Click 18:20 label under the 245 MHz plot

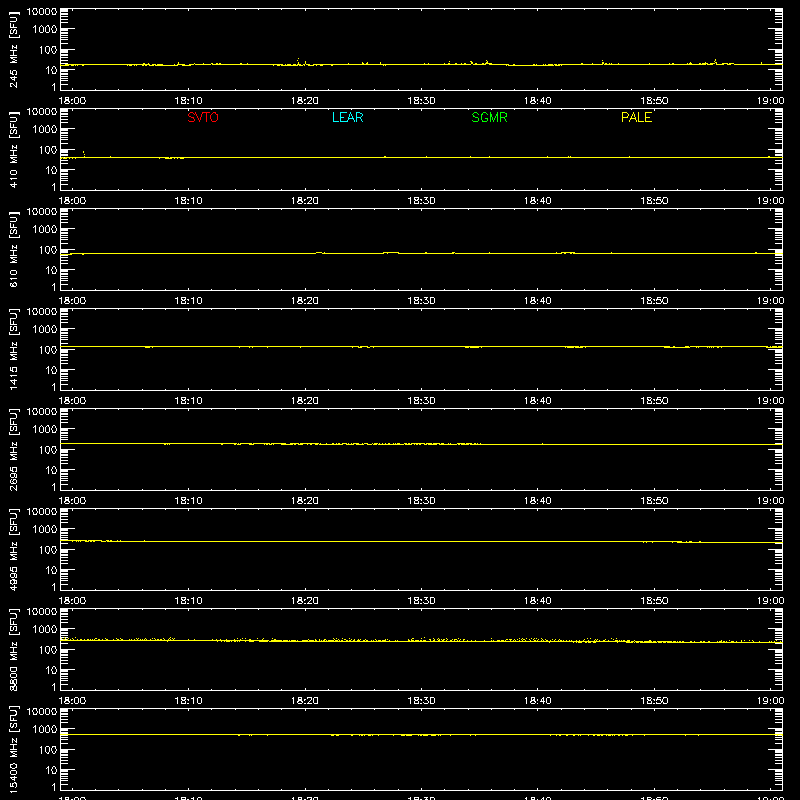(305, 101)
